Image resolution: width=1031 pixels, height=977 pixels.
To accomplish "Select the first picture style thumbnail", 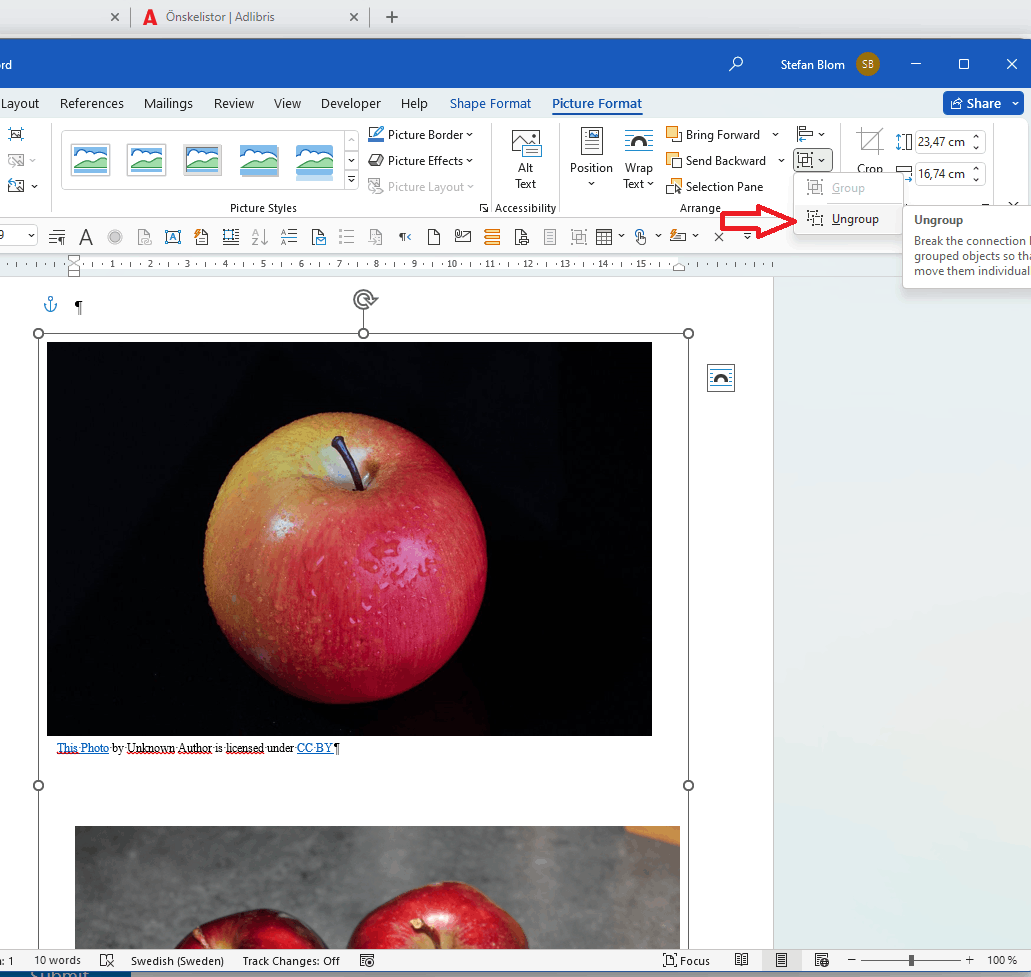I will point(90,160).
